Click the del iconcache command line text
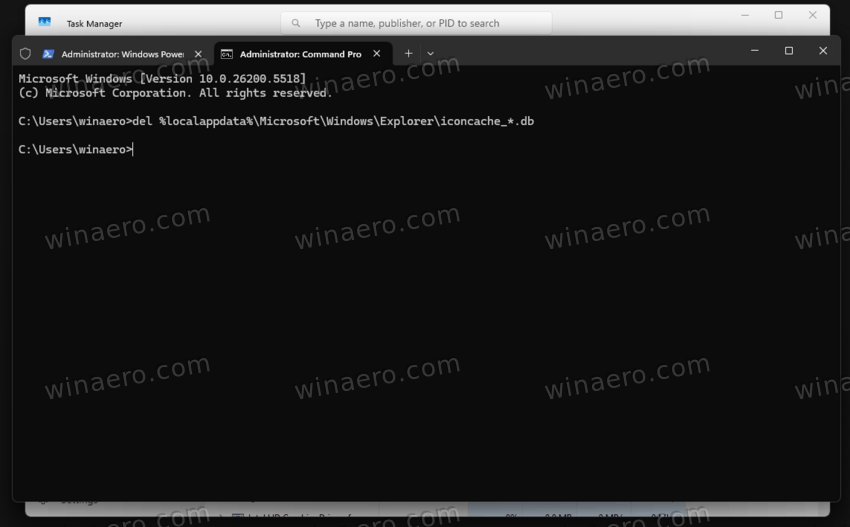Viewport: 850px width, 527px height. point(276,121)
